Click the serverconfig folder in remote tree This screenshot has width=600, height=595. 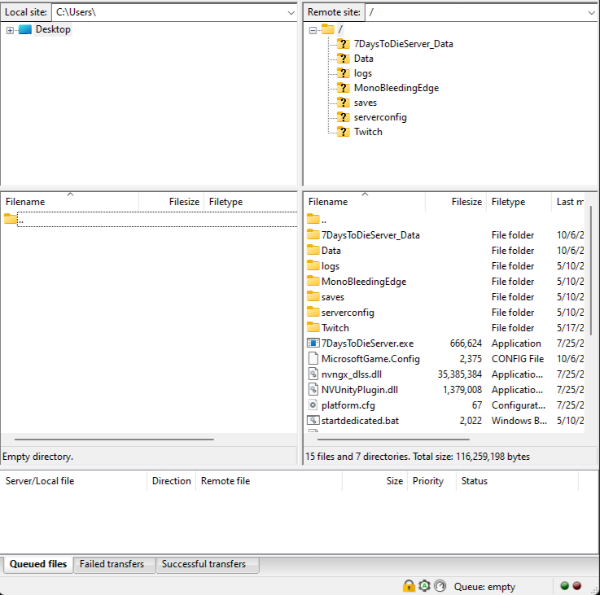pyautogui.click(x=380, y=117)
